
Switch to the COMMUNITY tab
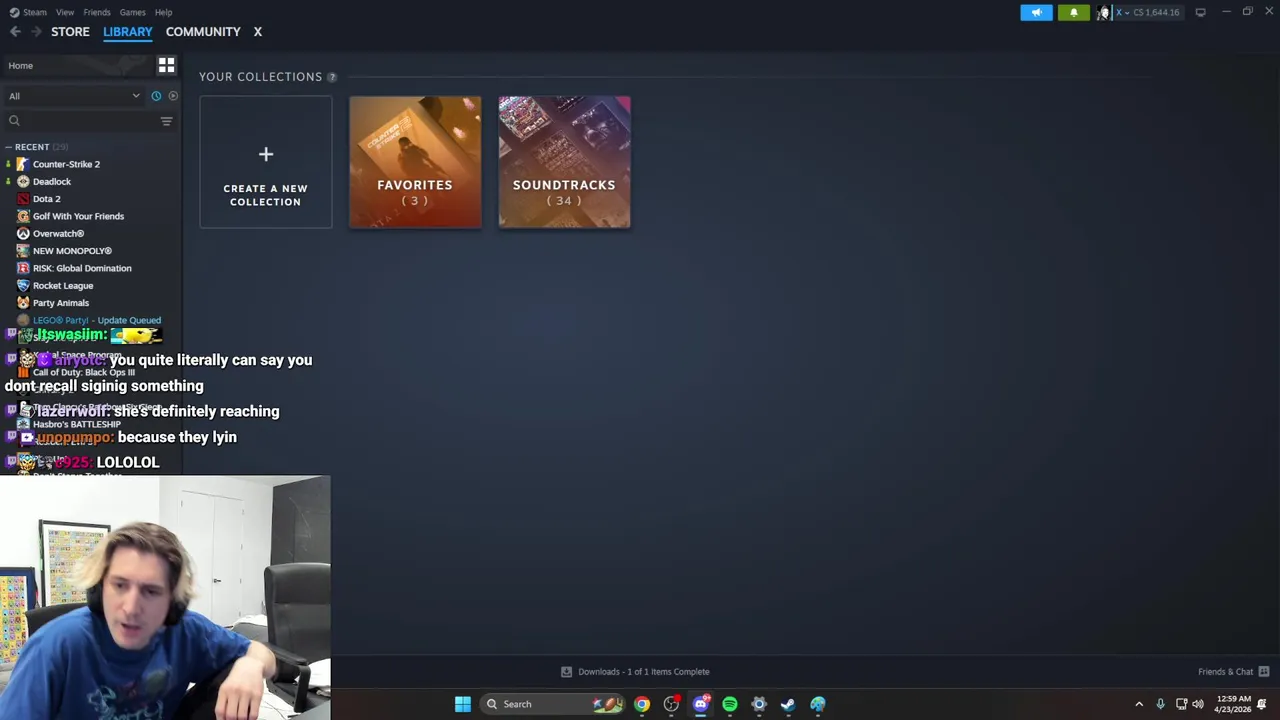[x=203, y=32]
